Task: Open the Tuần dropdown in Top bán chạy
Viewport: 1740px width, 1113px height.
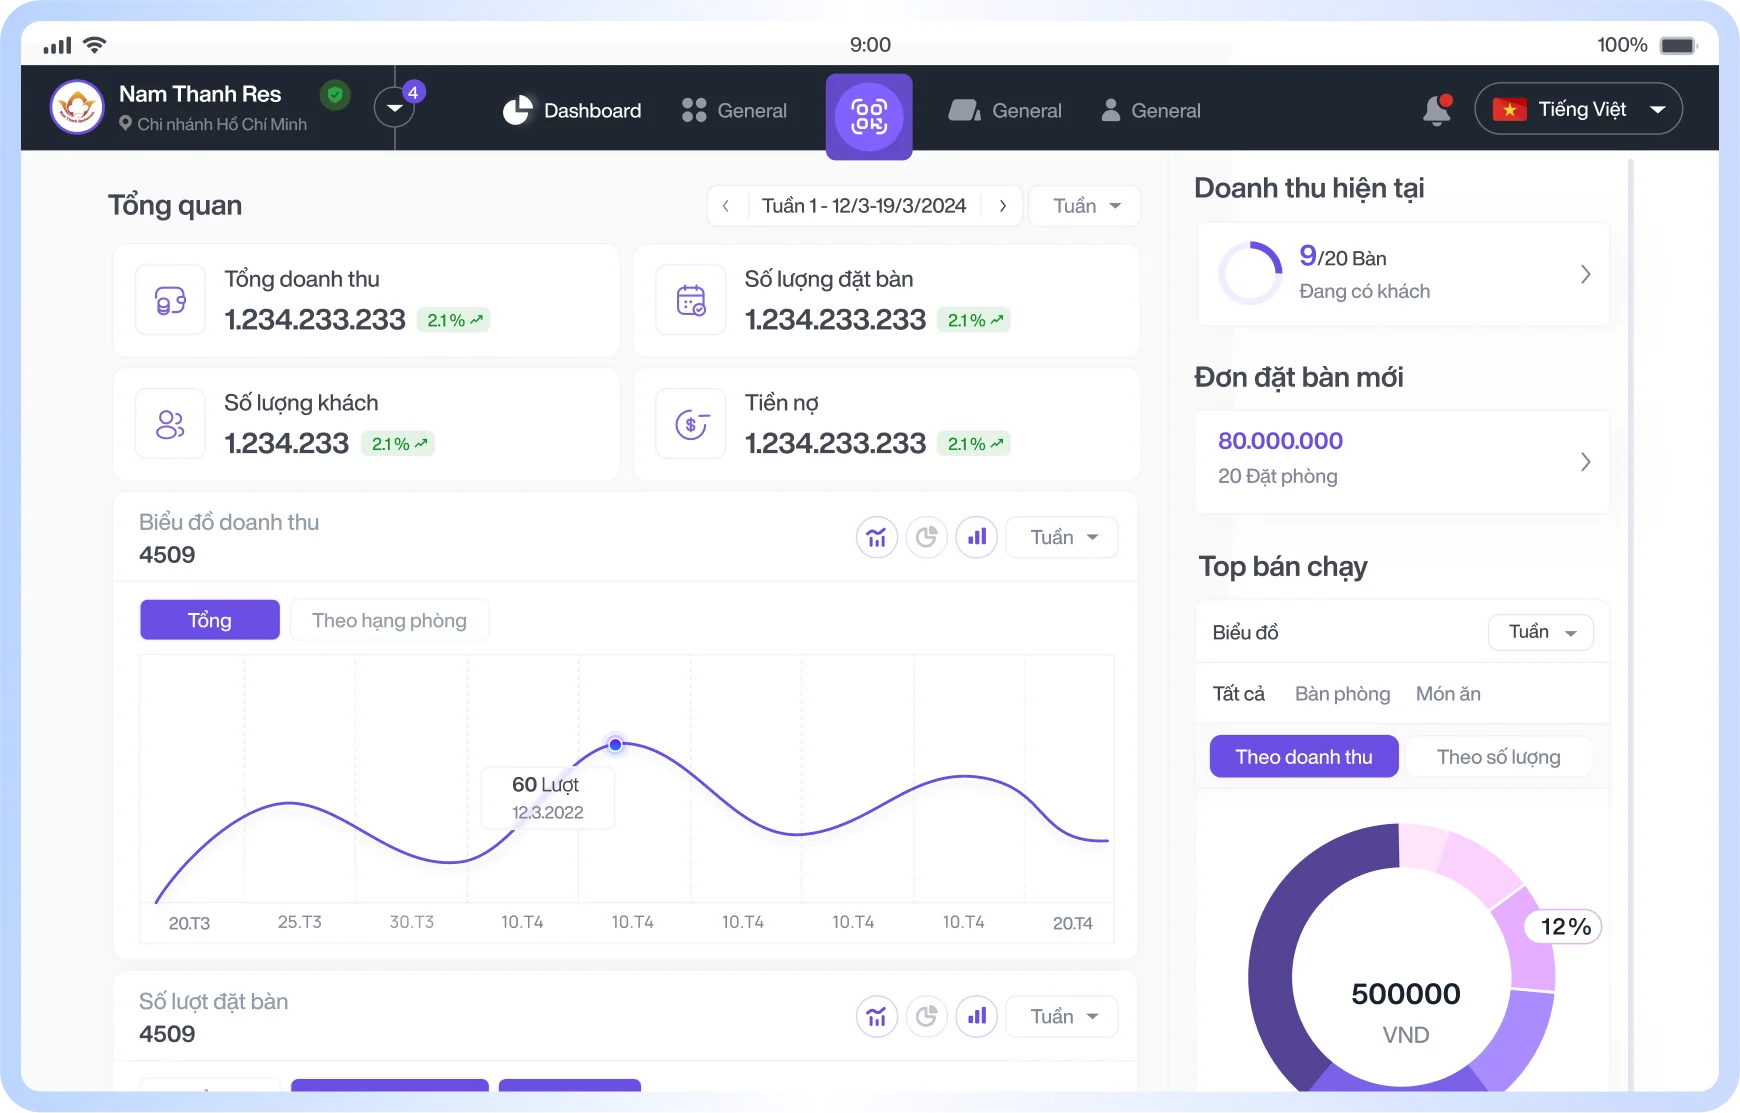Action: click(1540, 632)
